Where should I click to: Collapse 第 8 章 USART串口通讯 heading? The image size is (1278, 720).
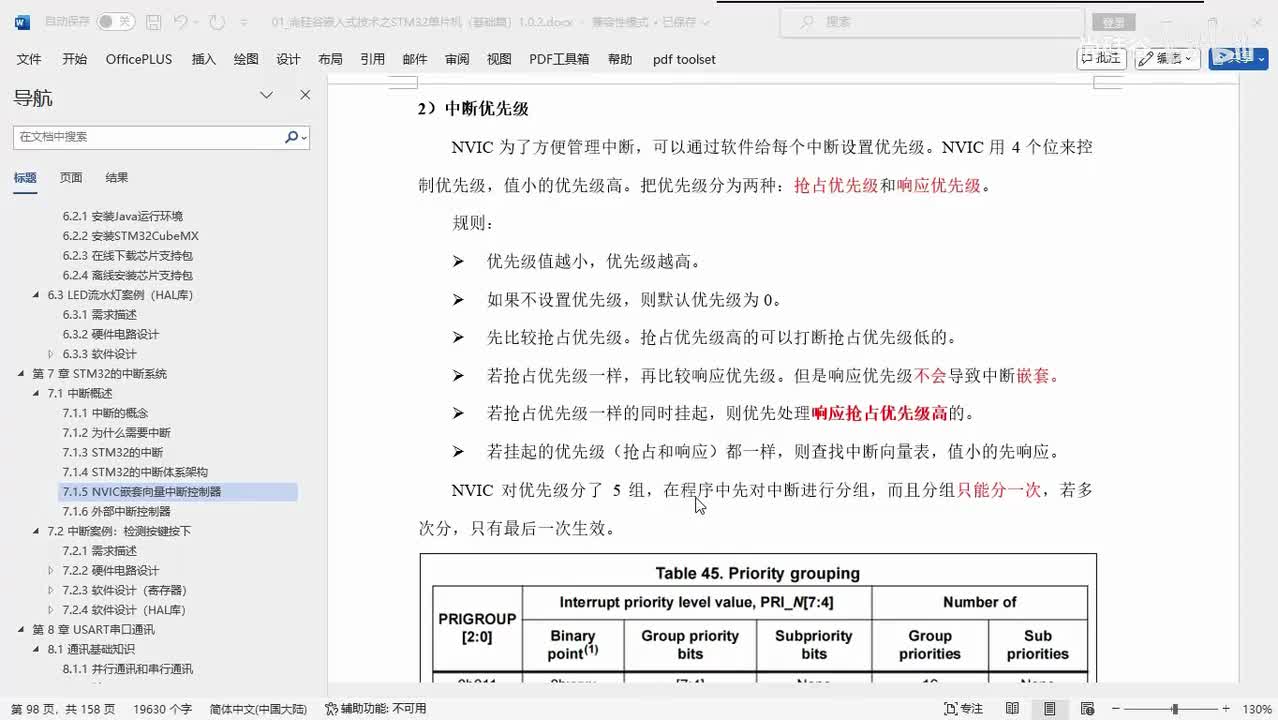click(x=21, y=630)
